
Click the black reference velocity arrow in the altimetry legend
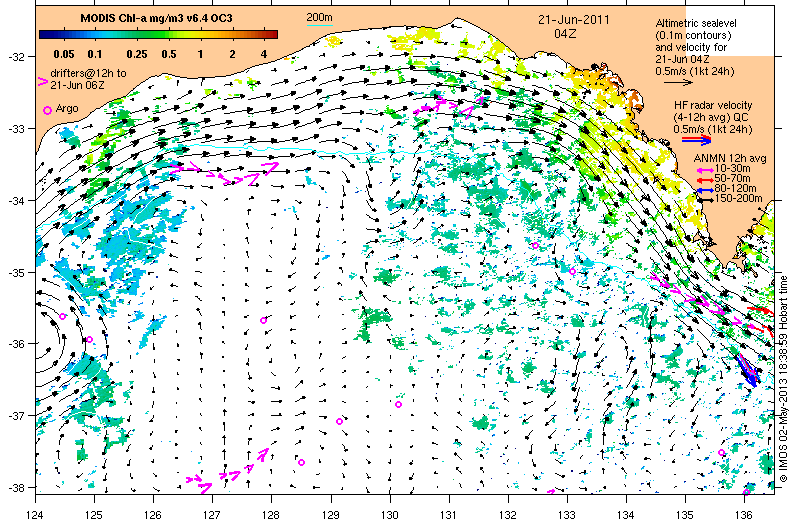coord(678,82)
